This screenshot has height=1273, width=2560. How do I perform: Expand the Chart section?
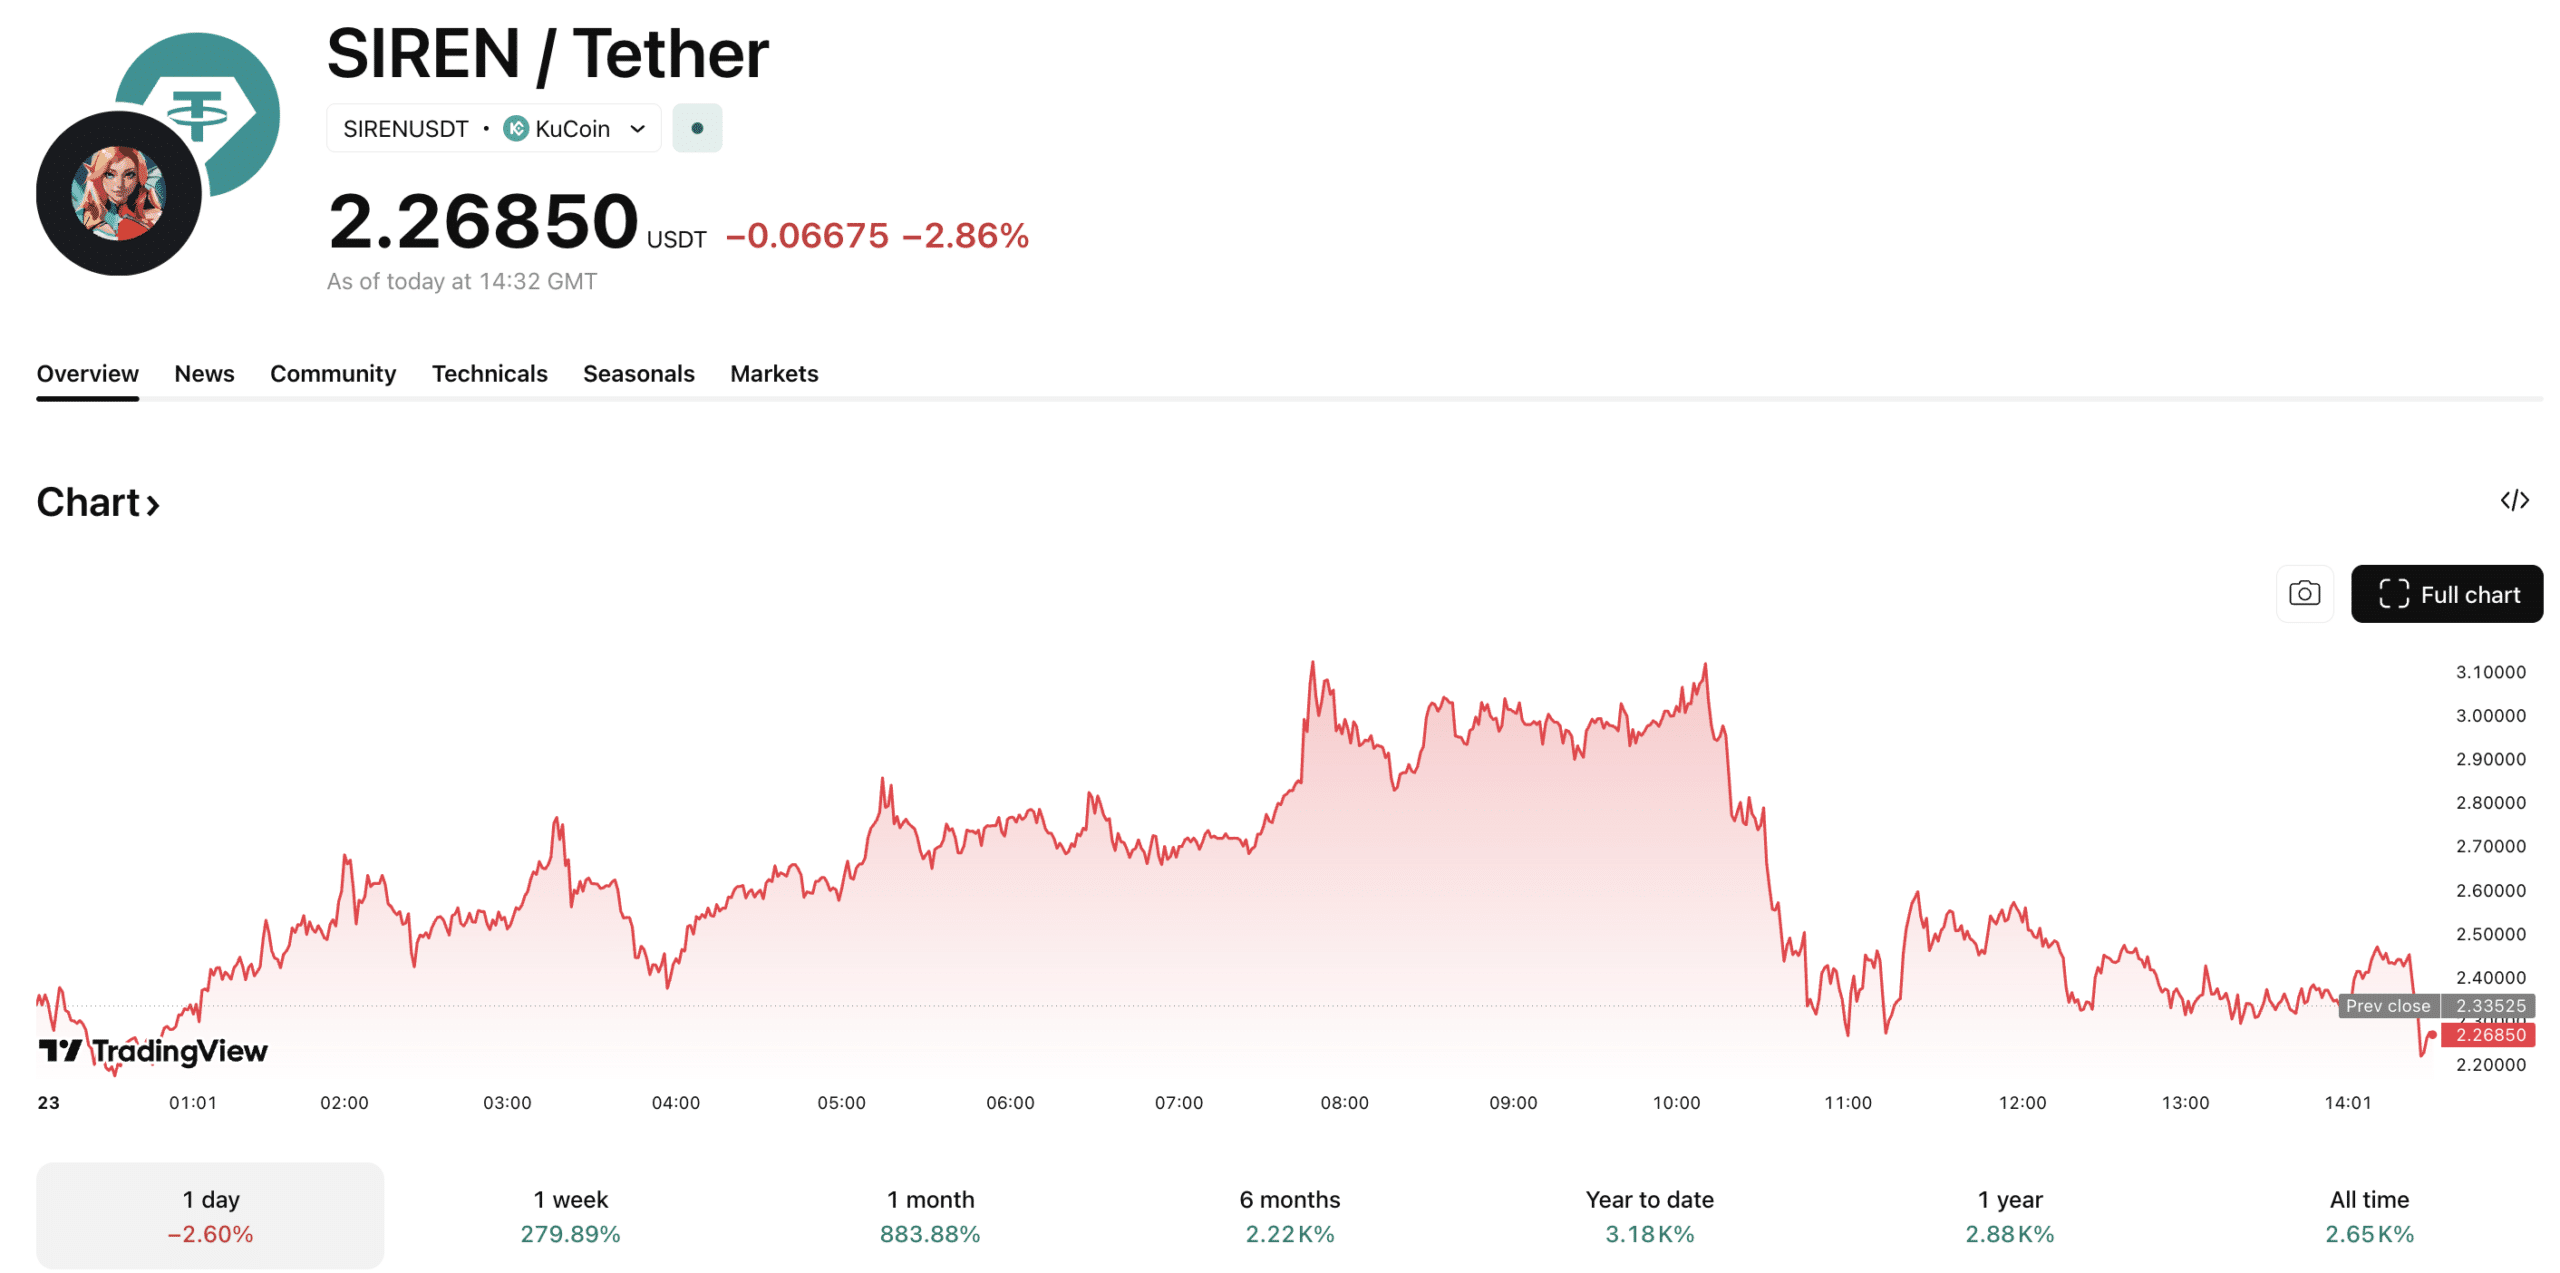[x=97, y=502]
